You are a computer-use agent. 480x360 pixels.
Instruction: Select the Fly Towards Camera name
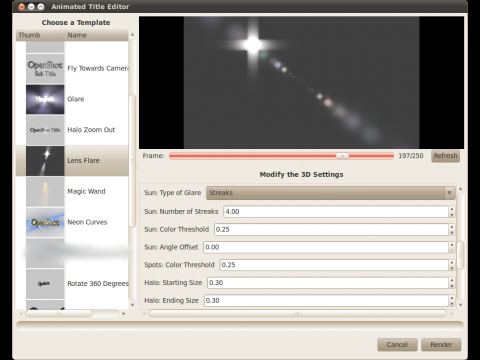98,68
